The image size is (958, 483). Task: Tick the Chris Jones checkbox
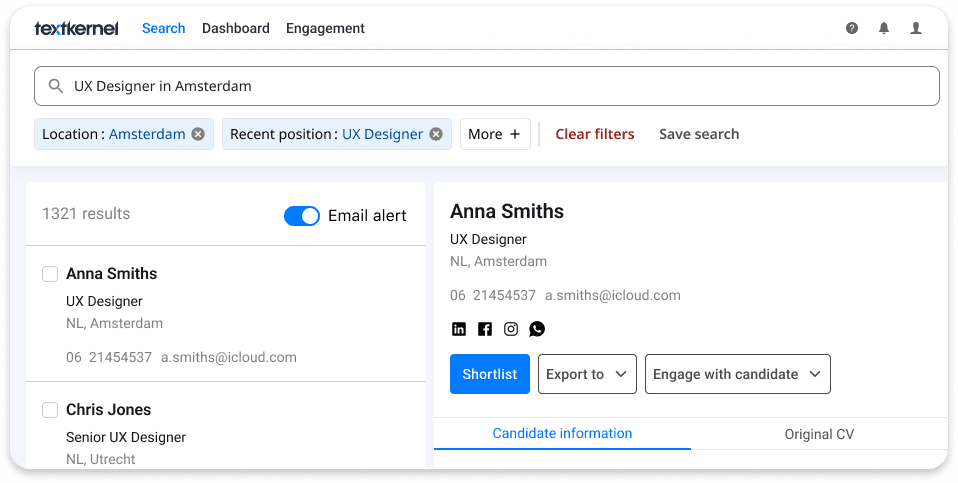tap(50, 410)
